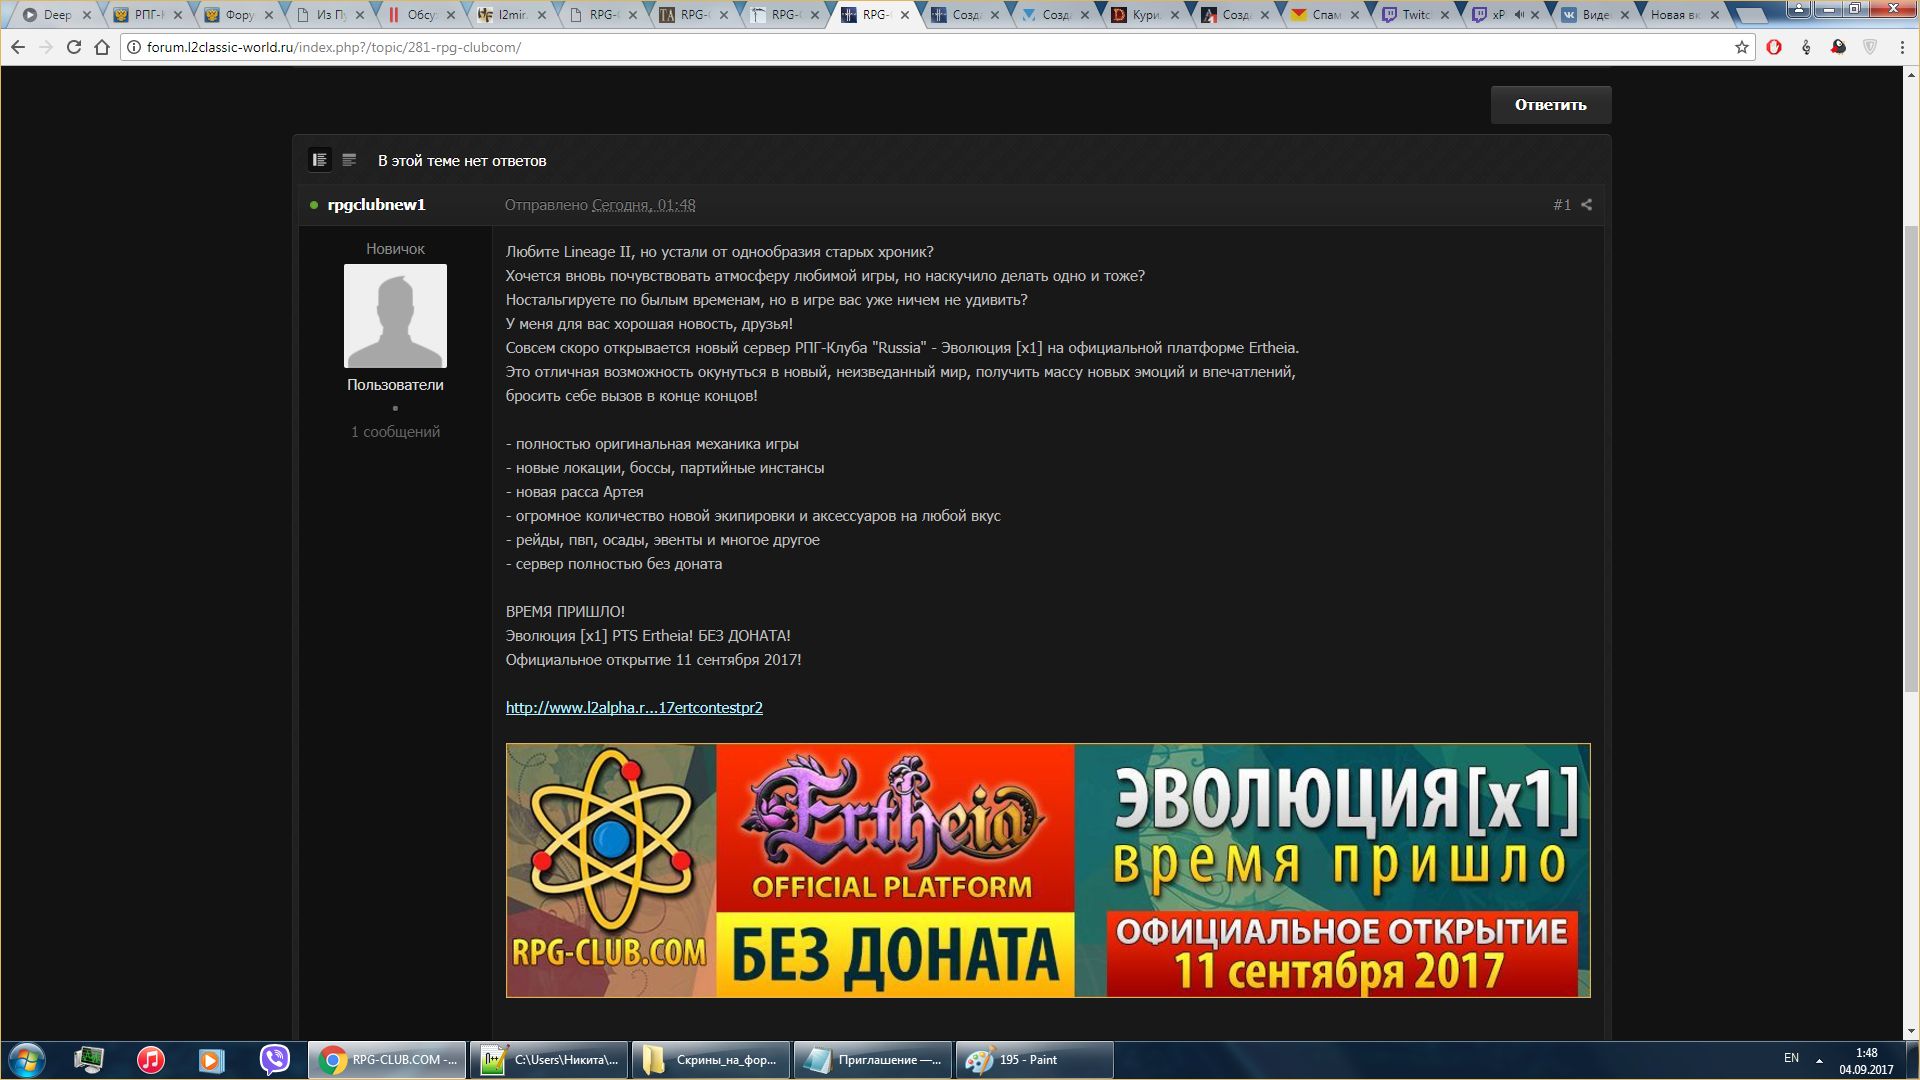Image resolution: width=1920 pixels, height=1080 pixels.
Task: Click the 1 сообщений post count
Action: (395, 432)
